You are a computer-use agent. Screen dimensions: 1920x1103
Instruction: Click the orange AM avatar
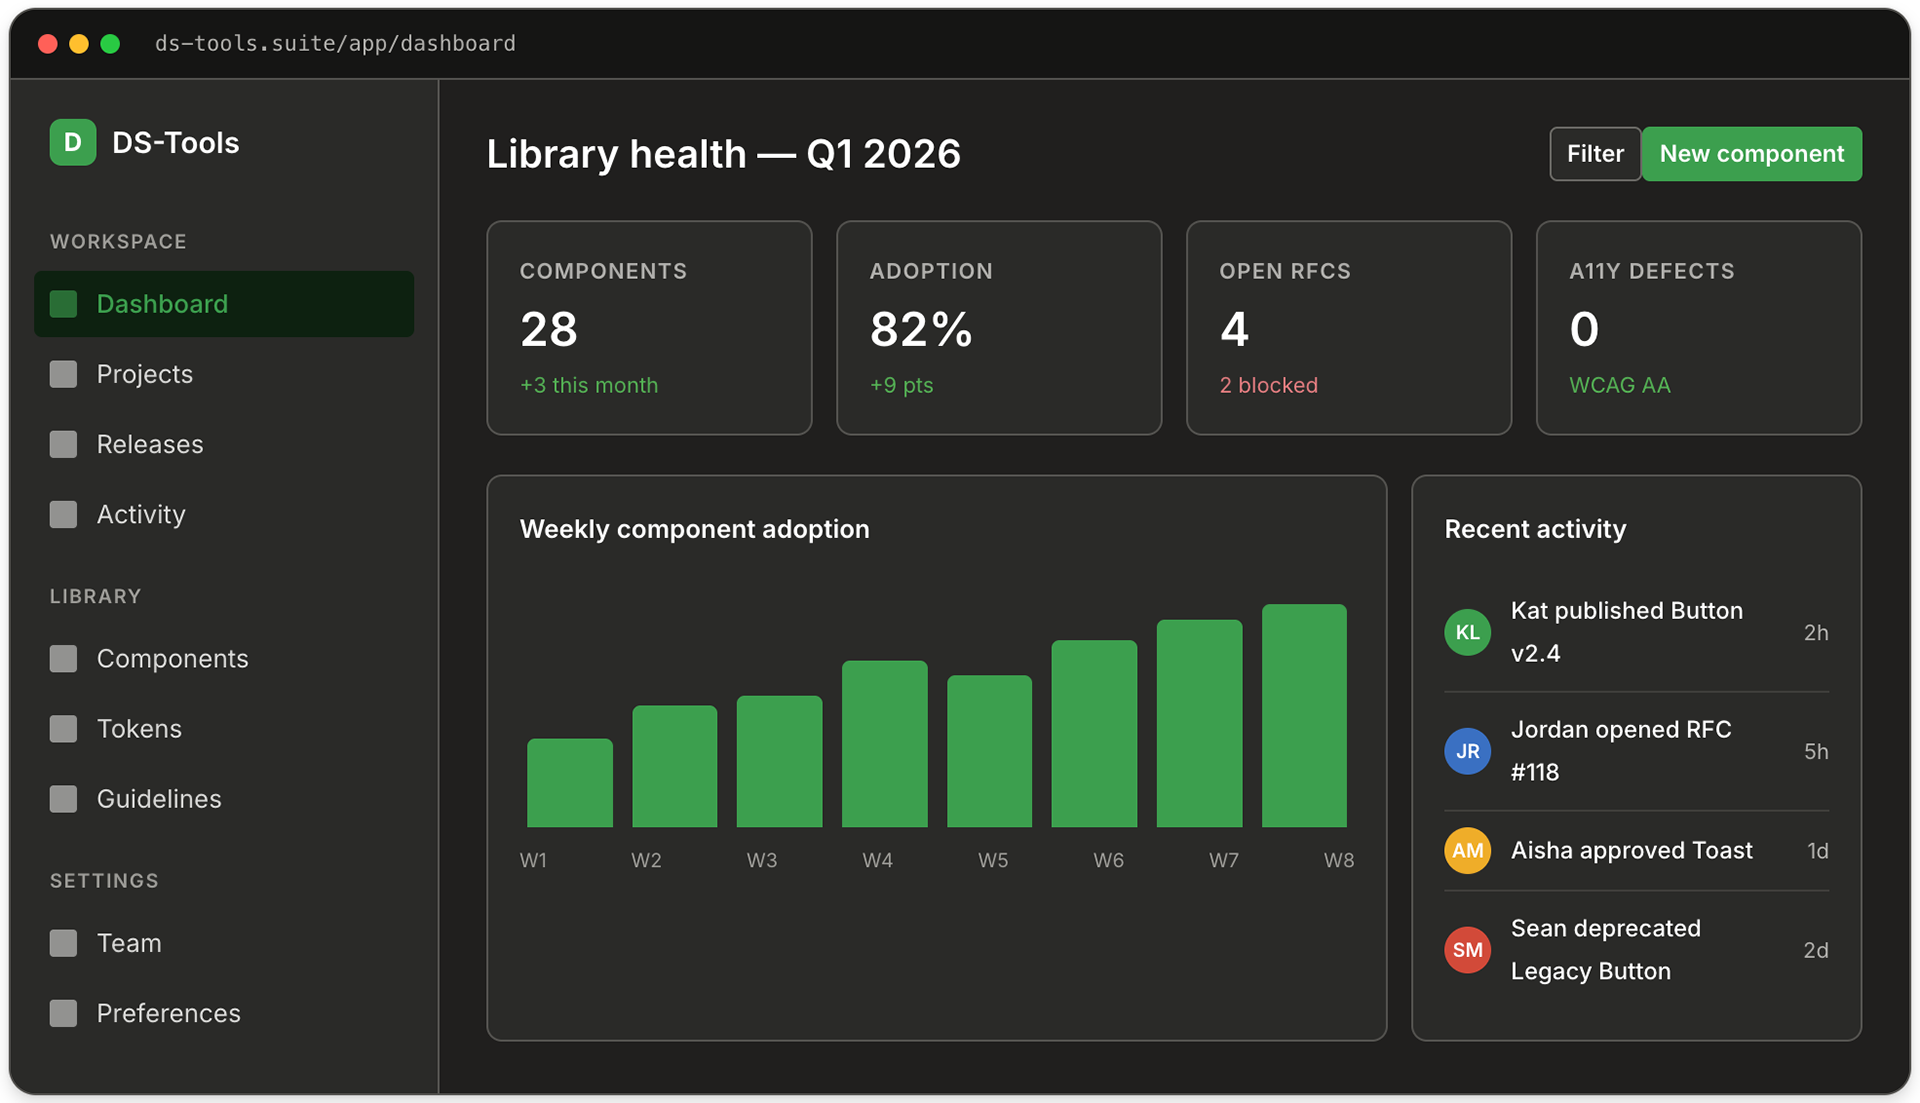1467,851
